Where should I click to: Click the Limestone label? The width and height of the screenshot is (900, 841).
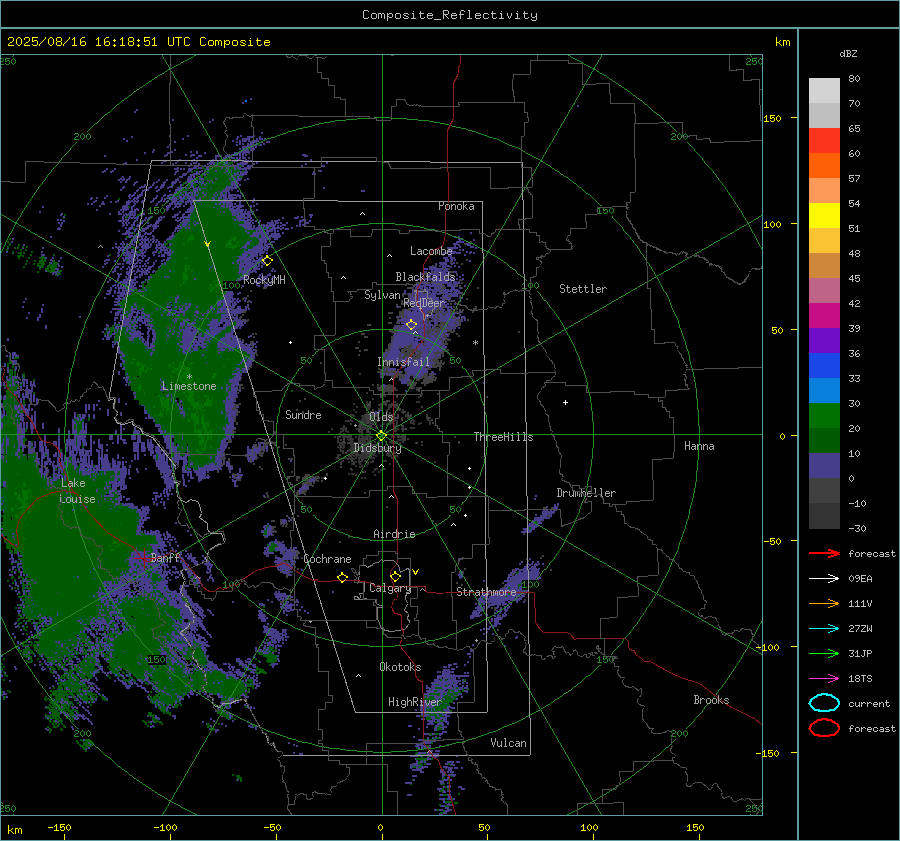point(189,386)
